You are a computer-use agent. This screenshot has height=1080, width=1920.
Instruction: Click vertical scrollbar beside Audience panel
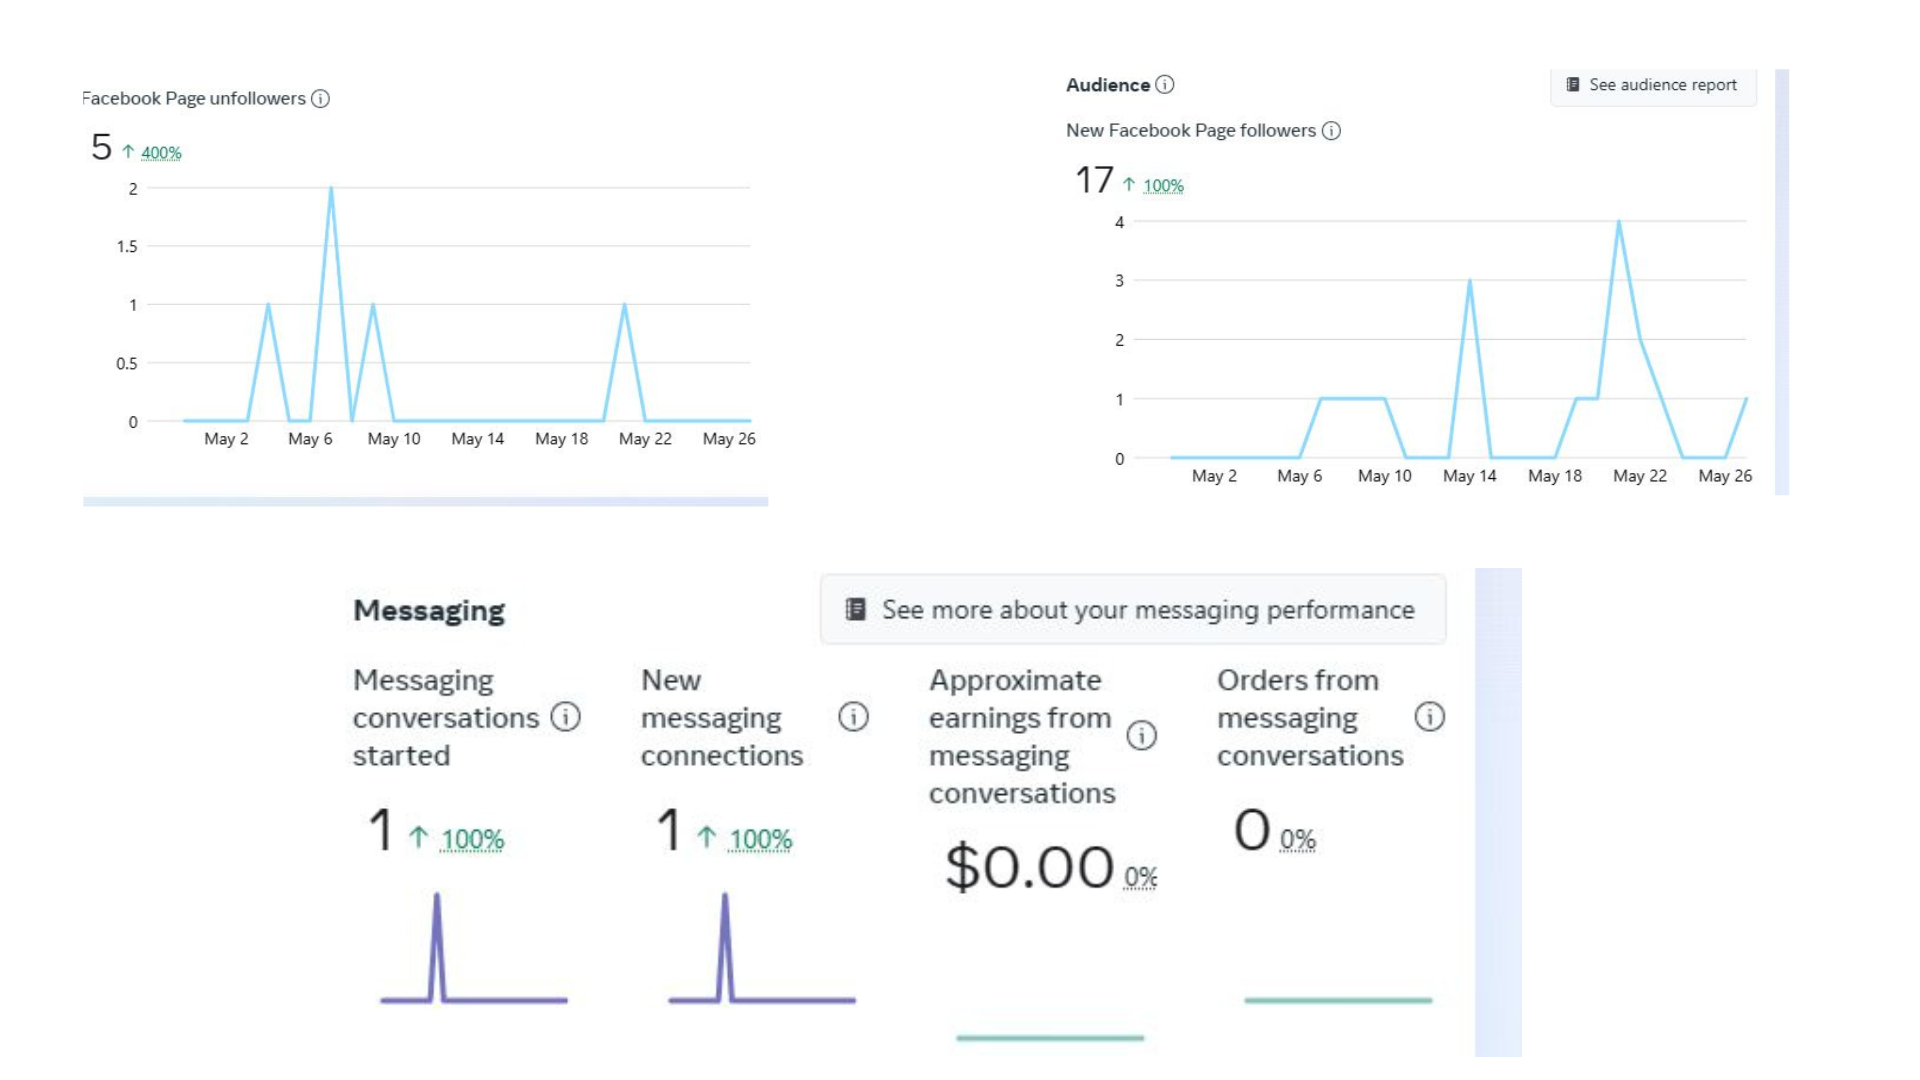click(1781, 282)
